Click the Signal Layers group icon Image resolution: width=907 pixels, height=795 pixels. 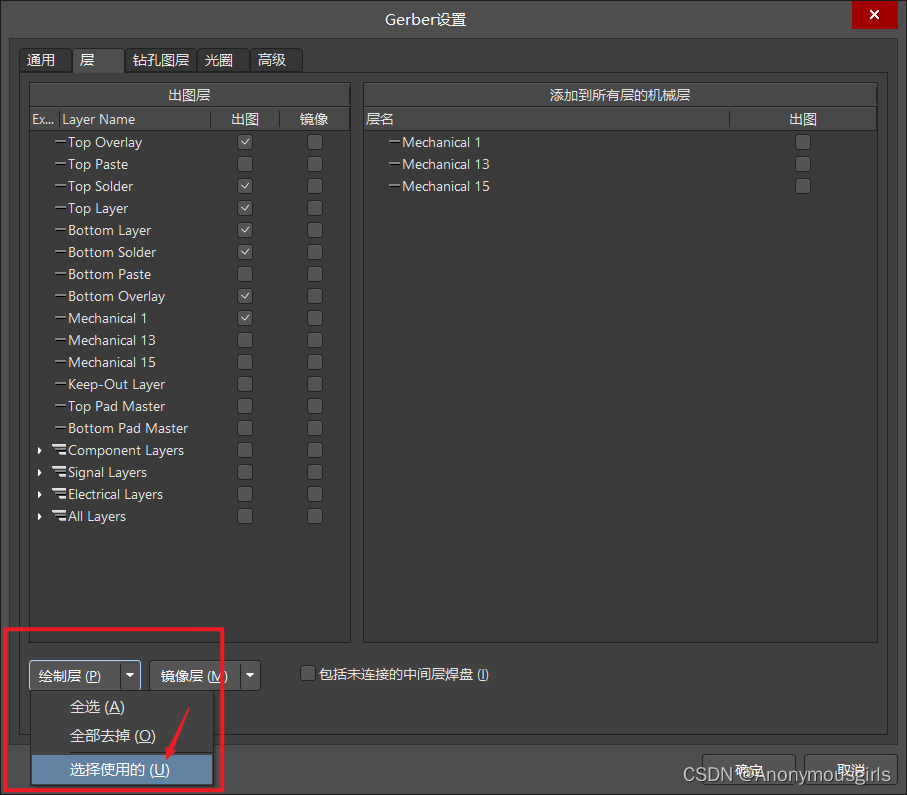coord(59,473)
